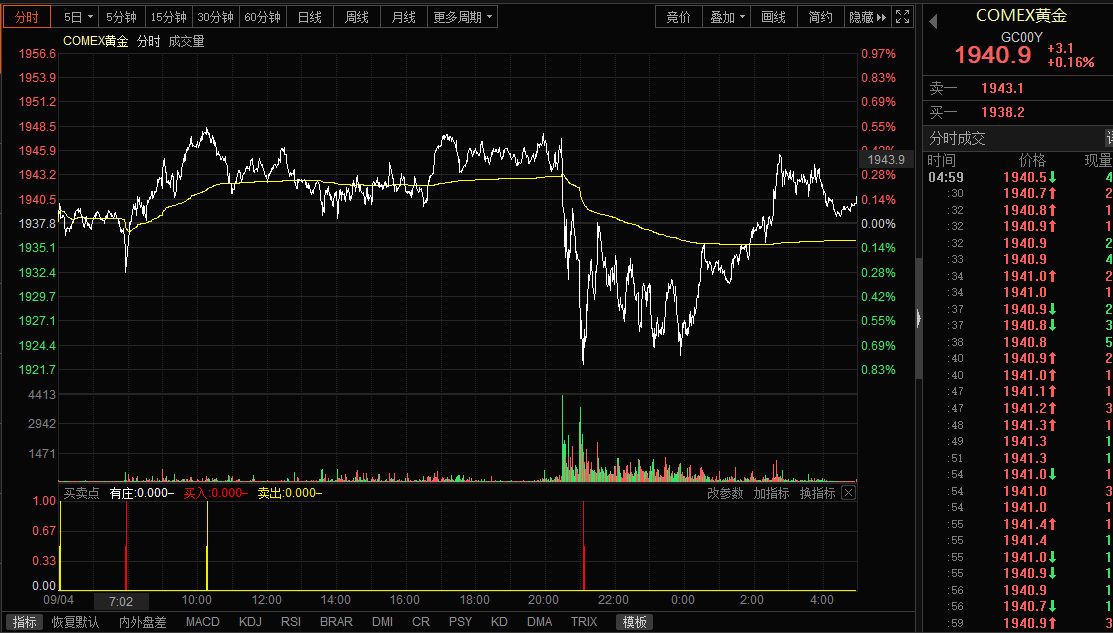Open the 5日 period dropdown

78,17
